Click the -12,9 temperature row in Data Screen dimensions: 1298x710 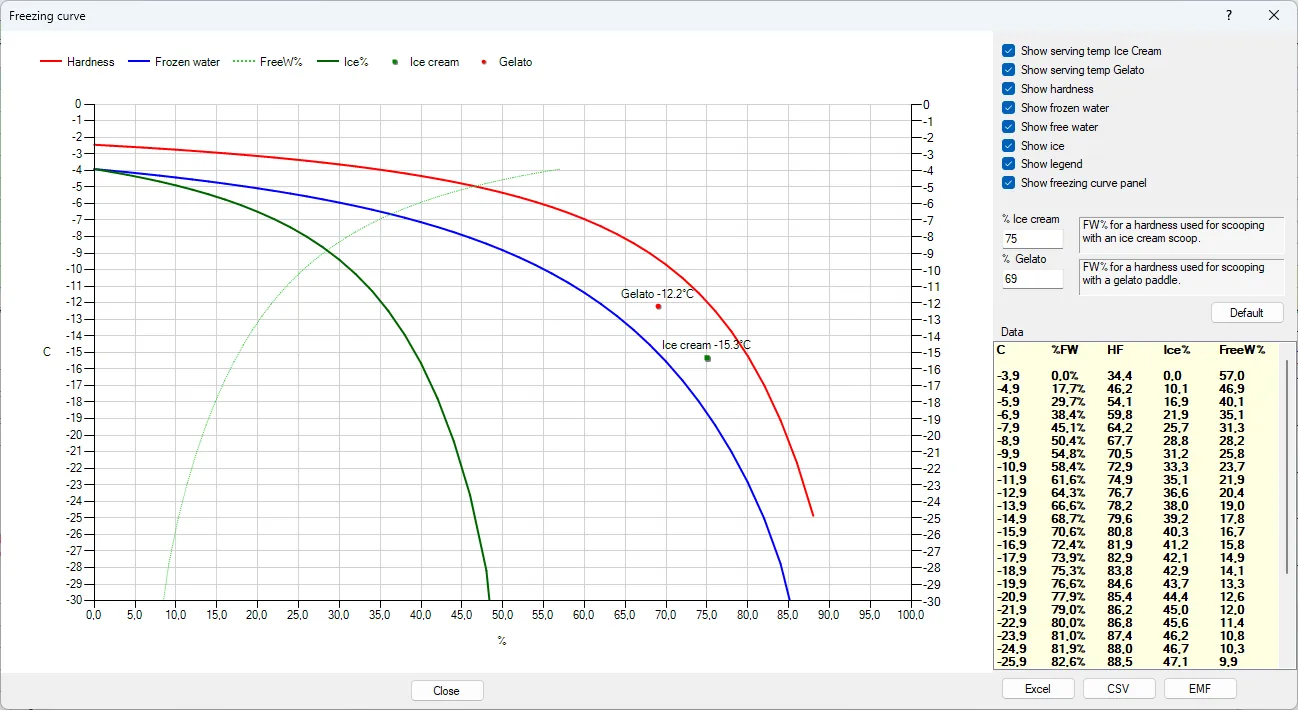[1138, 493]
